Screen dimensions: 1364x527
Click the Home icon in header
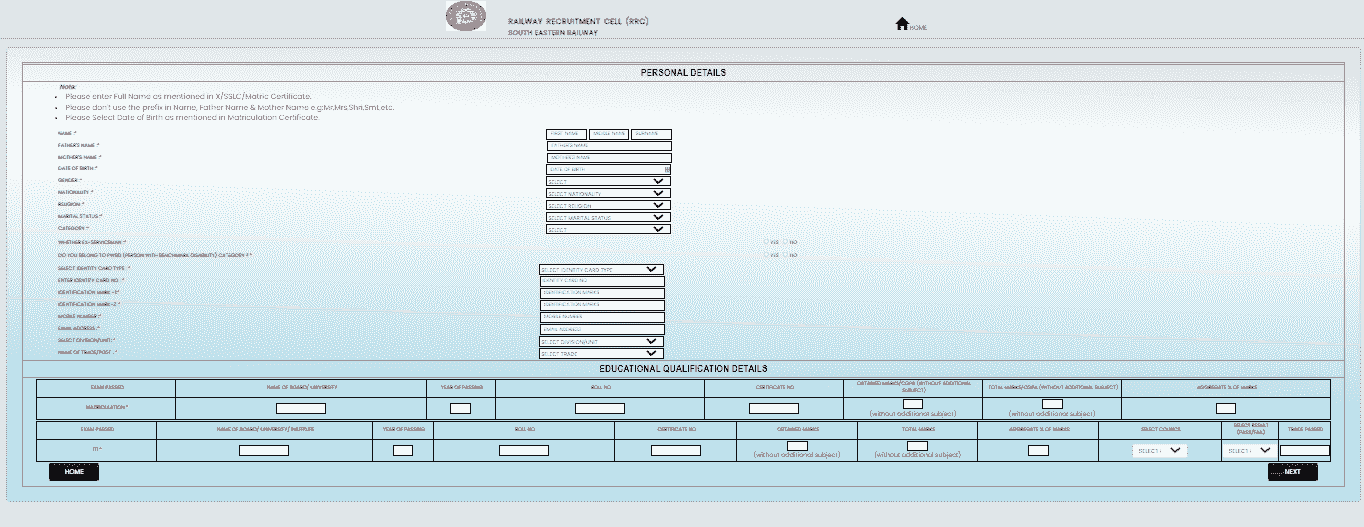902,24
